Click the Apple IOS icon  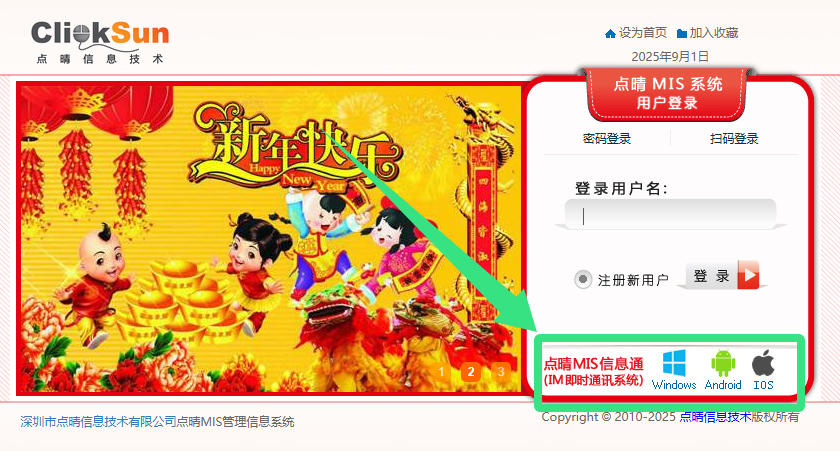click(x=763, y=364)
